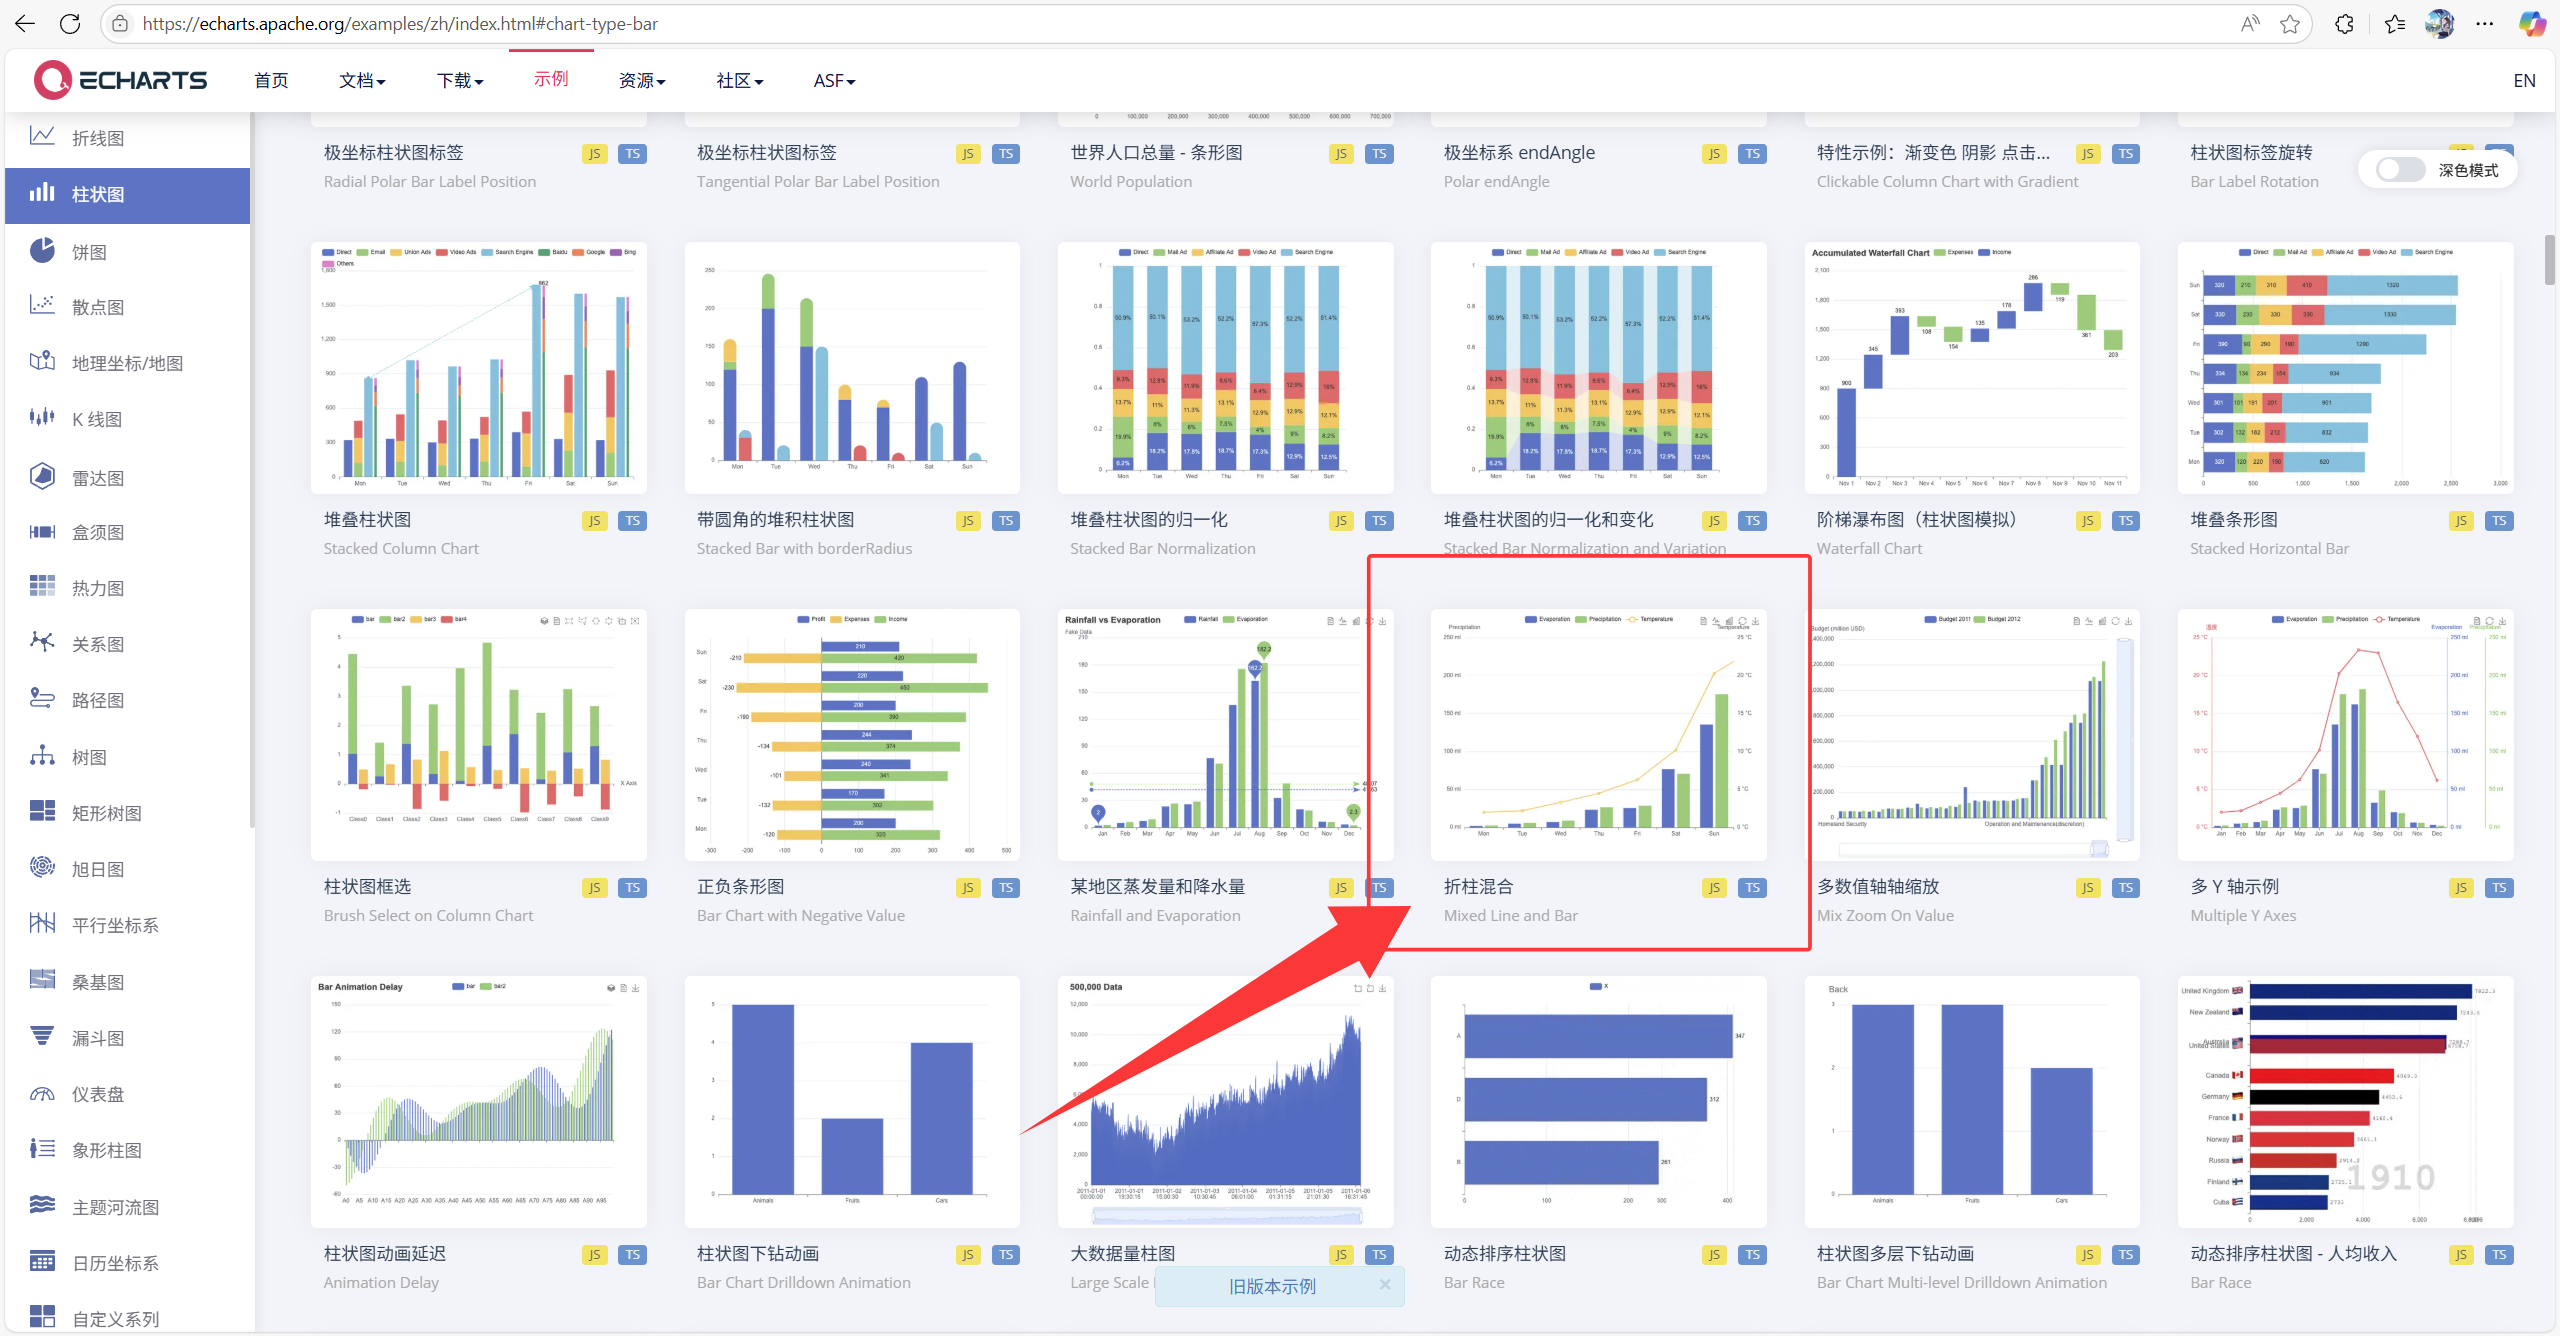Open TS version of 动态排序柱状图

1752,1255
